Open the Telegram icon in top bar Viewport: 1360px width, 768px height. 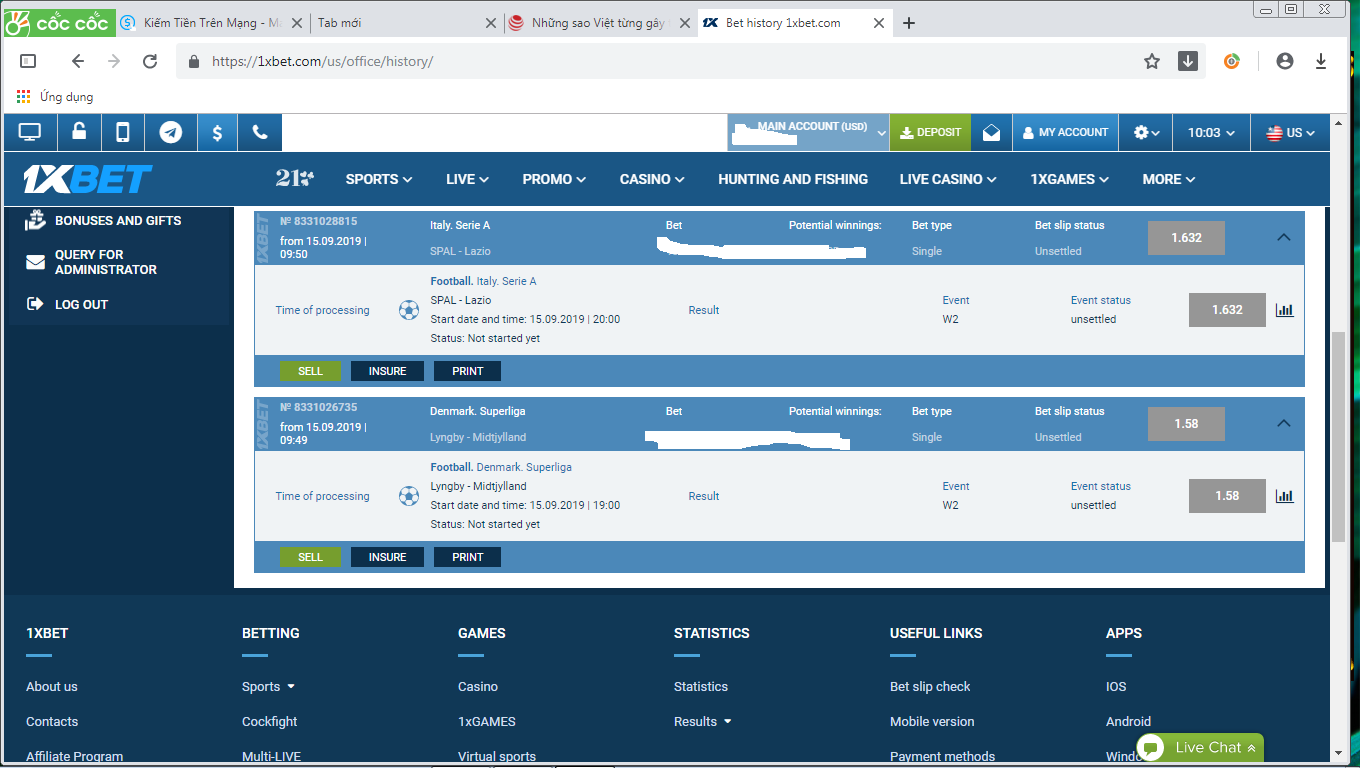pos(171,132)
